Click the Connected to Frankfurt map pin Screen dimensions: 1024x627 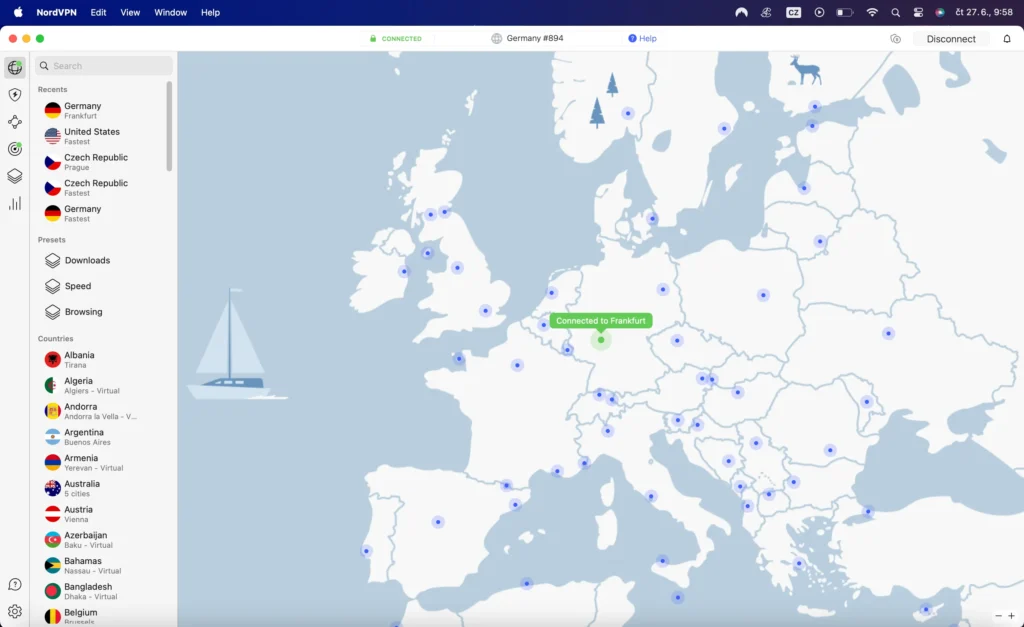tap(601, 340)
